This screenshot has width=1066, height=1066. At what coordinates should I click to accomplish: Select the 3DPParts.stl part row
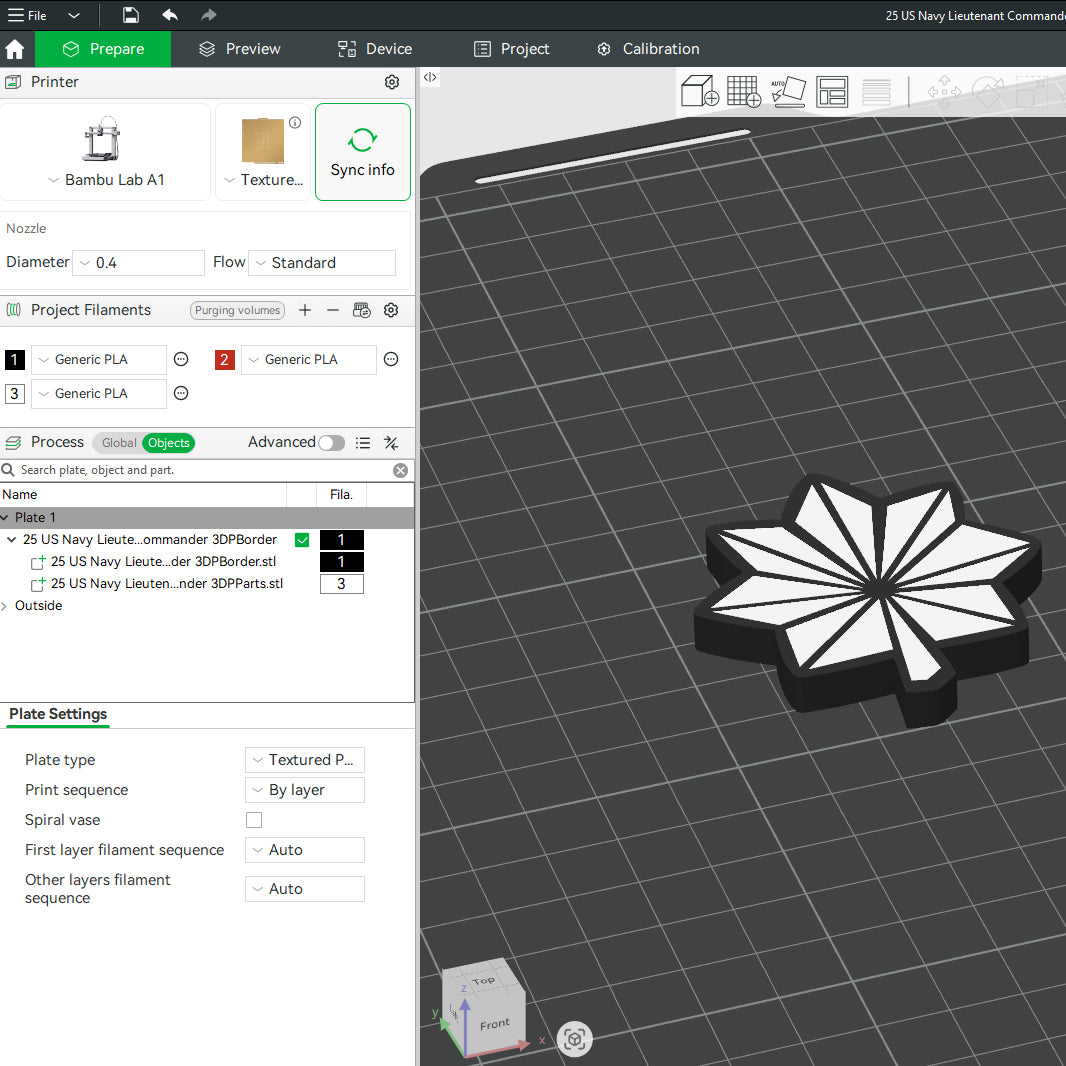tap(167, 583)
